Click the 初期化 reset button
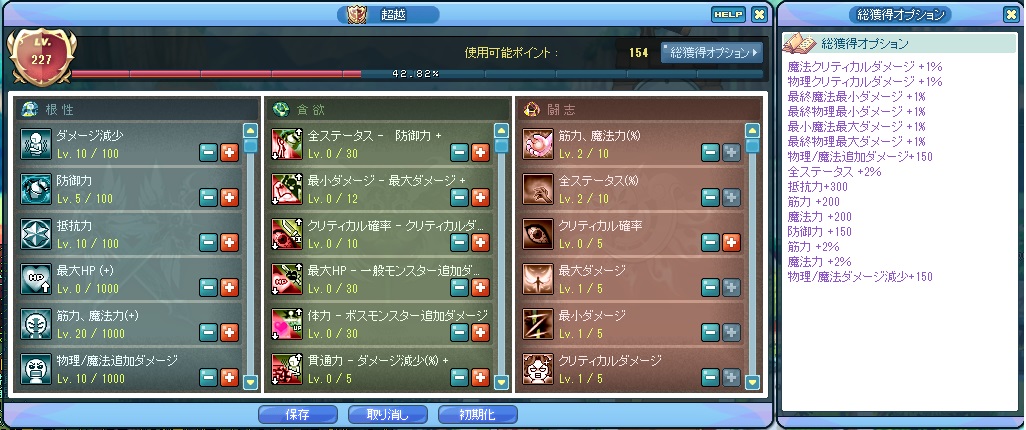This screenshot has width=1026, height=430. coord(478,414)
